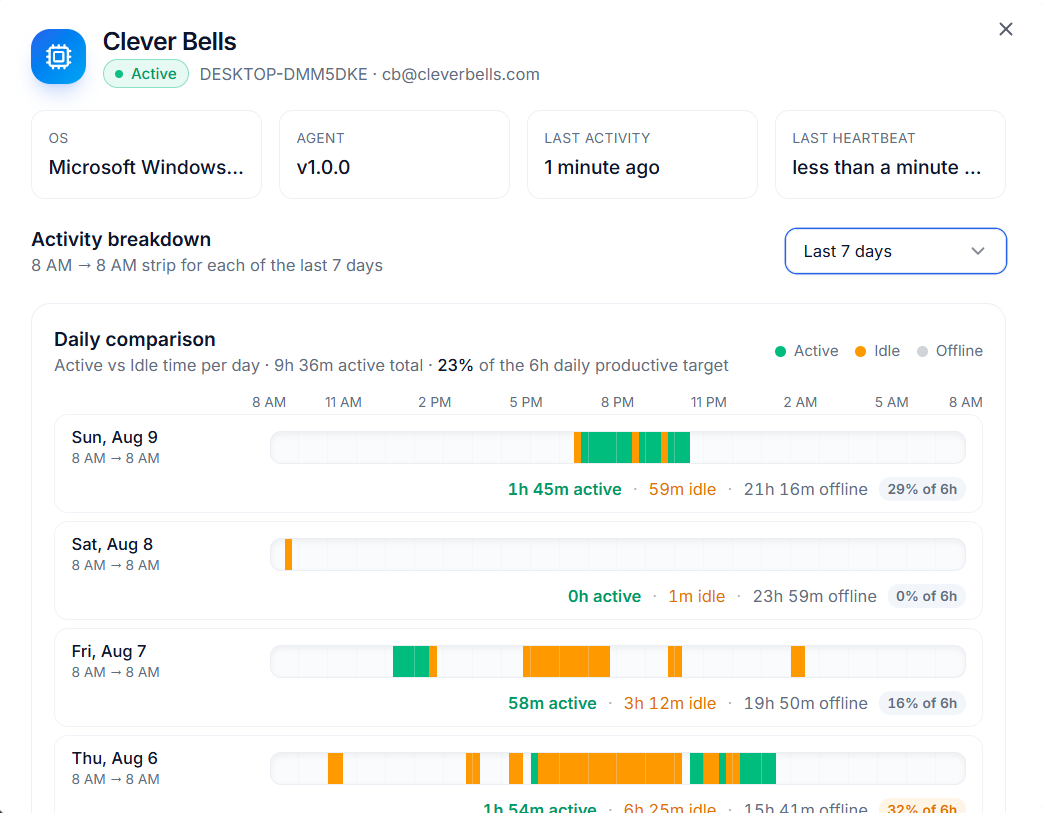Click the 'Activity breakdown' heading
This screenshot has height=813, width=1042.
pyautogui.click(x=121, y=239)
